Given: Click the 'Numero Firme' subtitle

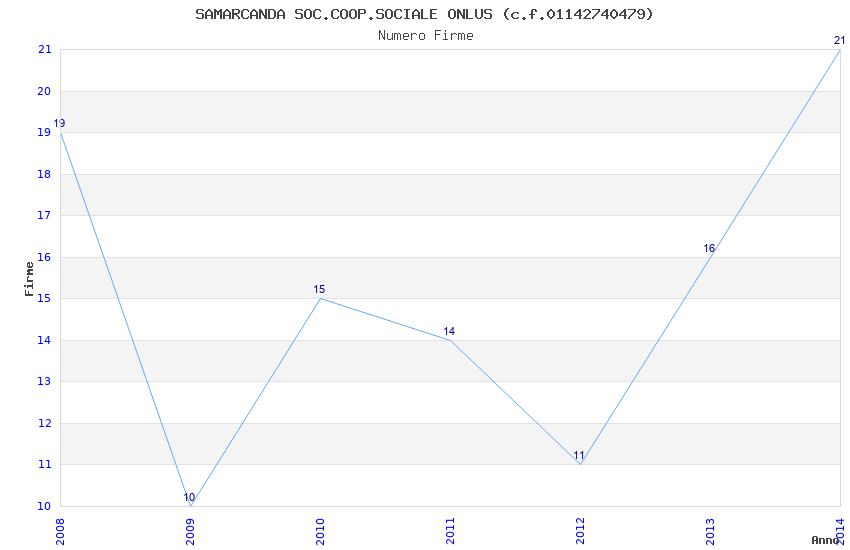Looking at the screenshot, I should tap(426, 36).
